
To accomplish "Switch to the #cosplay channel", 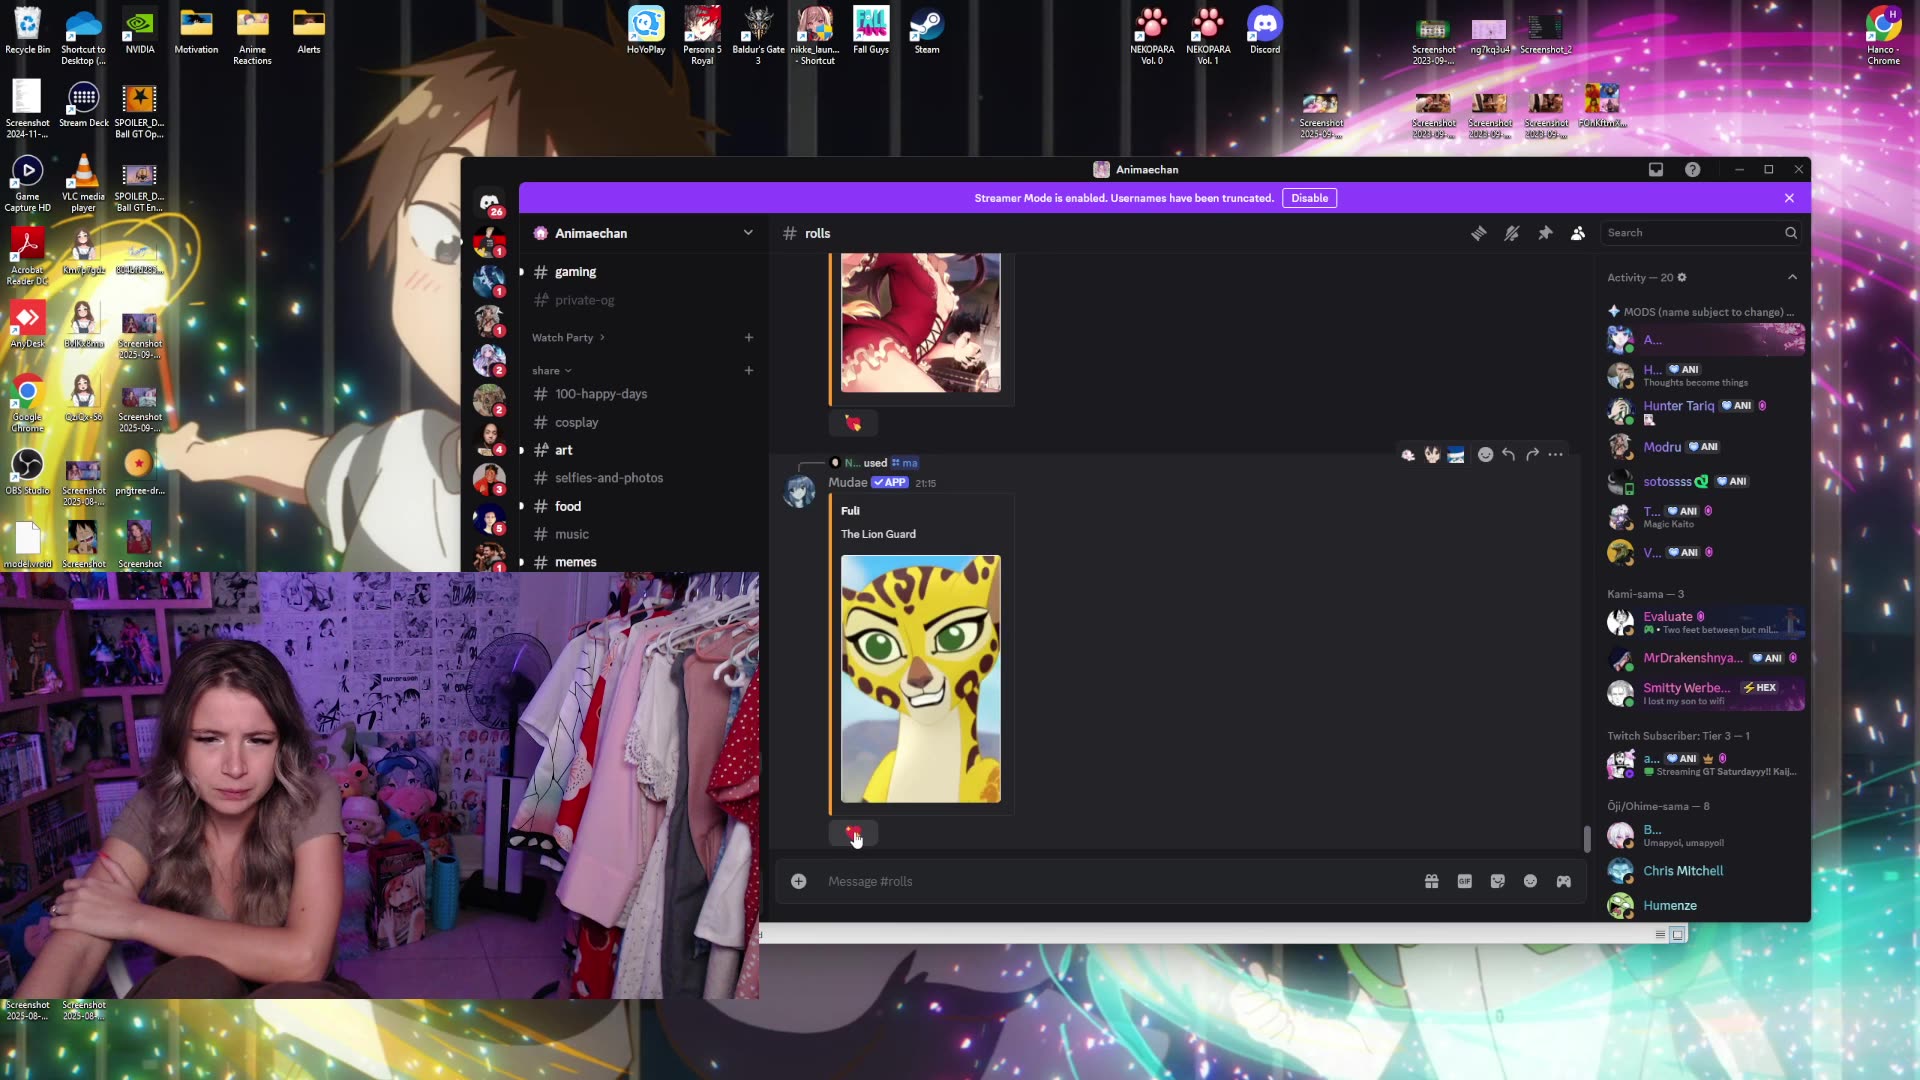I will point(576,422).
